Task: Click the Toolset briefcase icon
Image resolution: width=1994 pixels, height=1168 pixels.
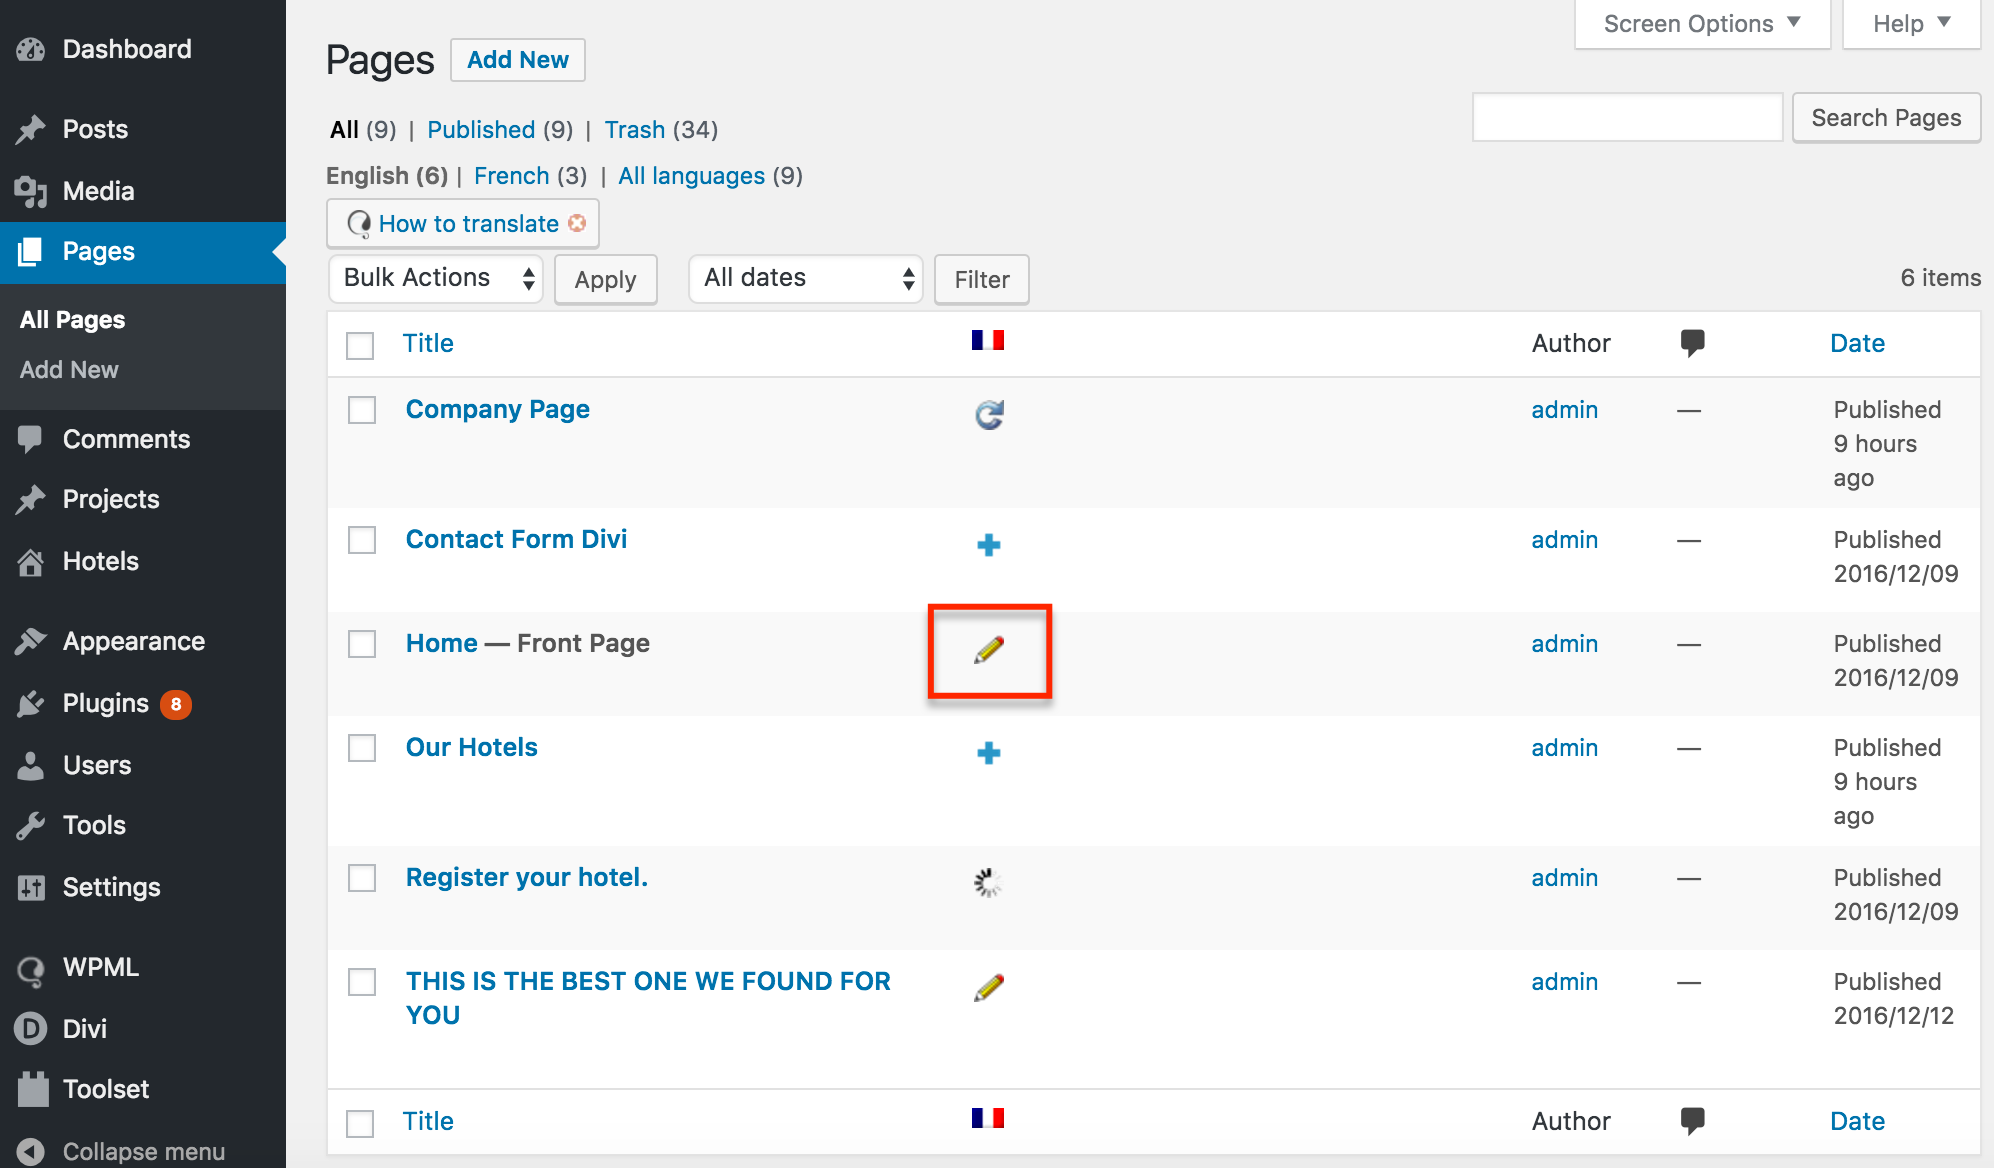Action: 33,1089
